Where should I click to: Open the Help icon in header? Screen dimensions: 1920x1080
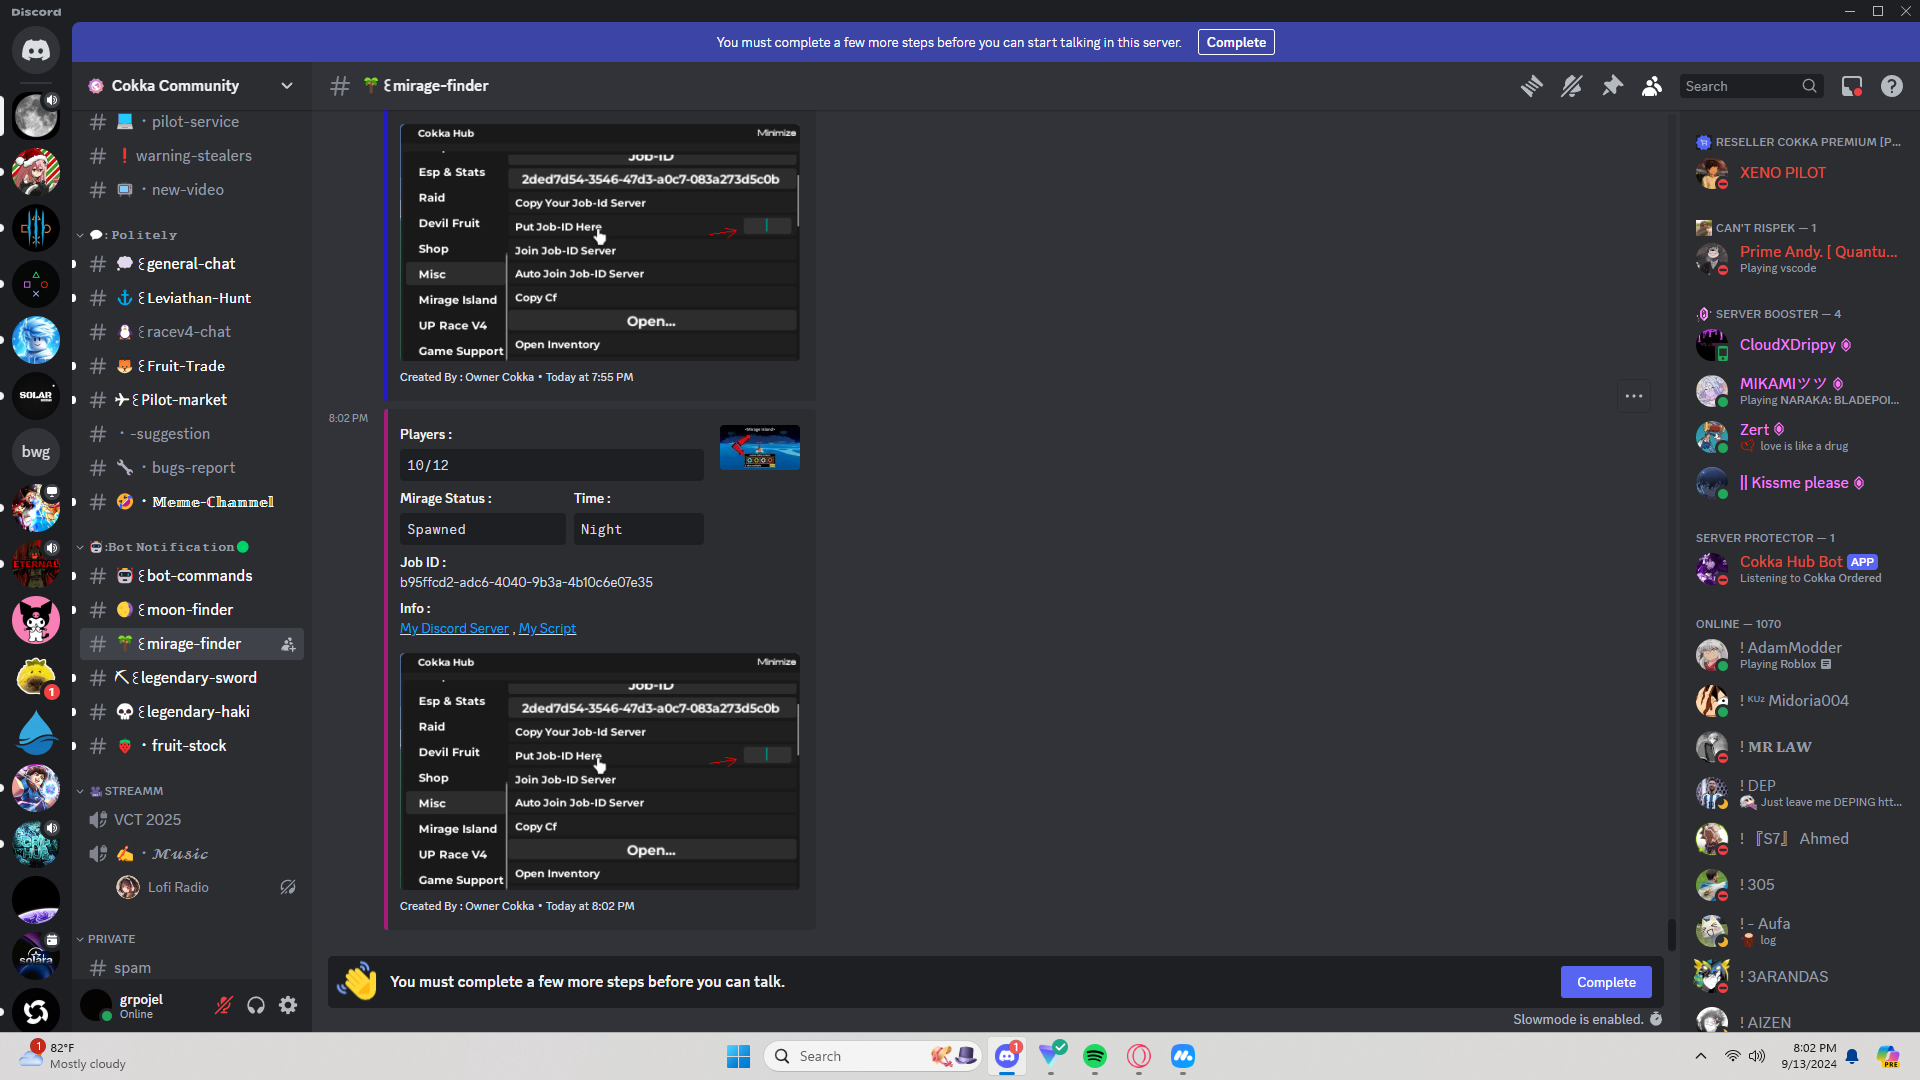pos(1892,86)
